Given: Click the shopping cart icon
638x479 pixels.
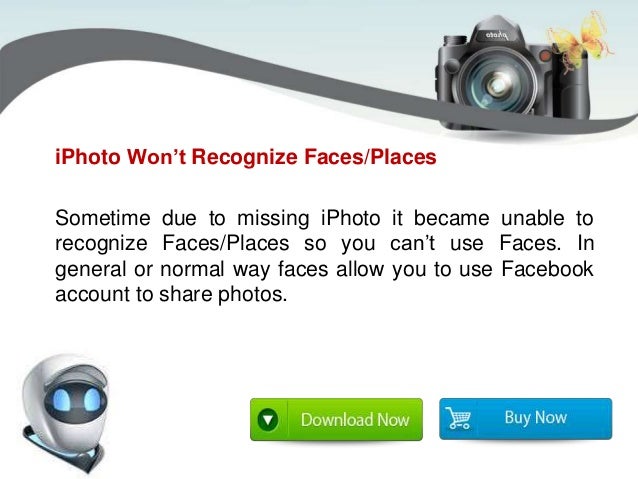Looking at the screenshot, I should [x=458, y=418].
